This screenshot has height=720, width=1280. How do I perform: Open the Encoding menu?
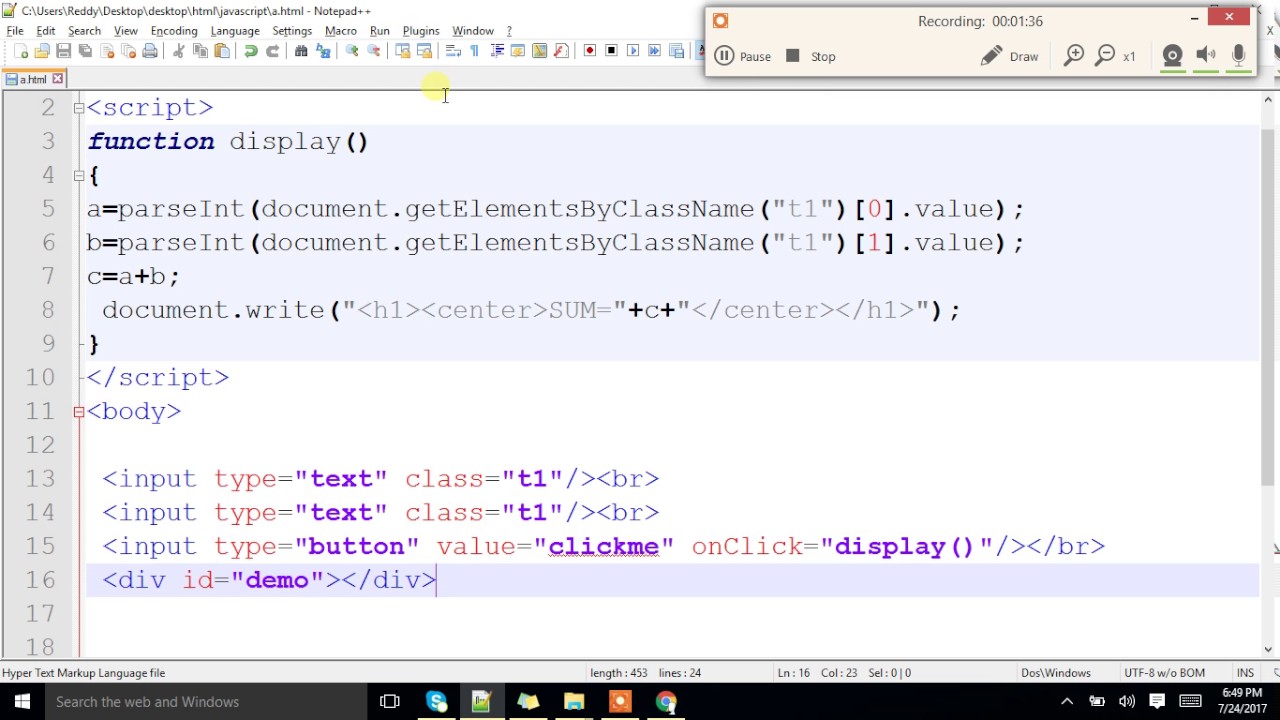point(174,31)
